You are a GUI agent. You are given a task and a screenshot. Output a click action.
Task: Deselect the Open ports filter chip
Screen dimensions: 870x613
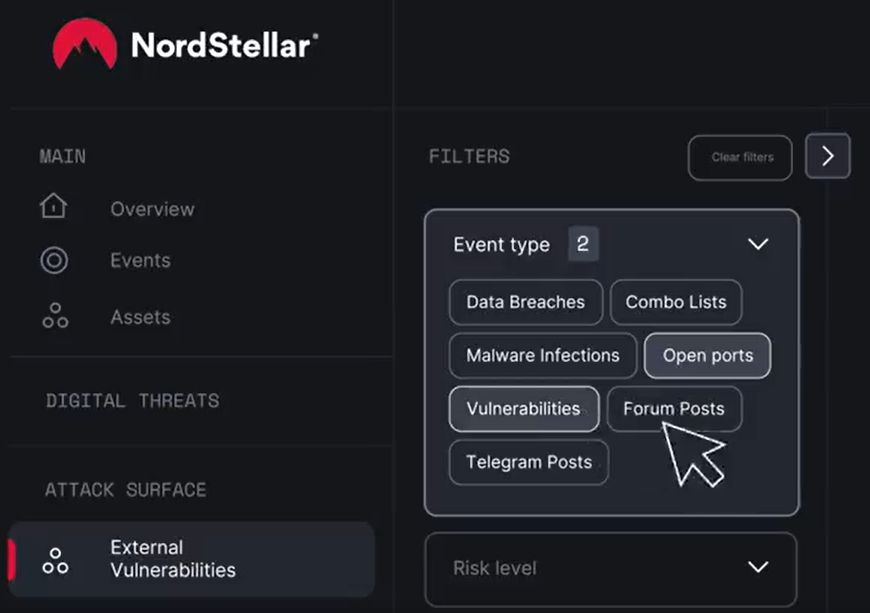(707, 356)
